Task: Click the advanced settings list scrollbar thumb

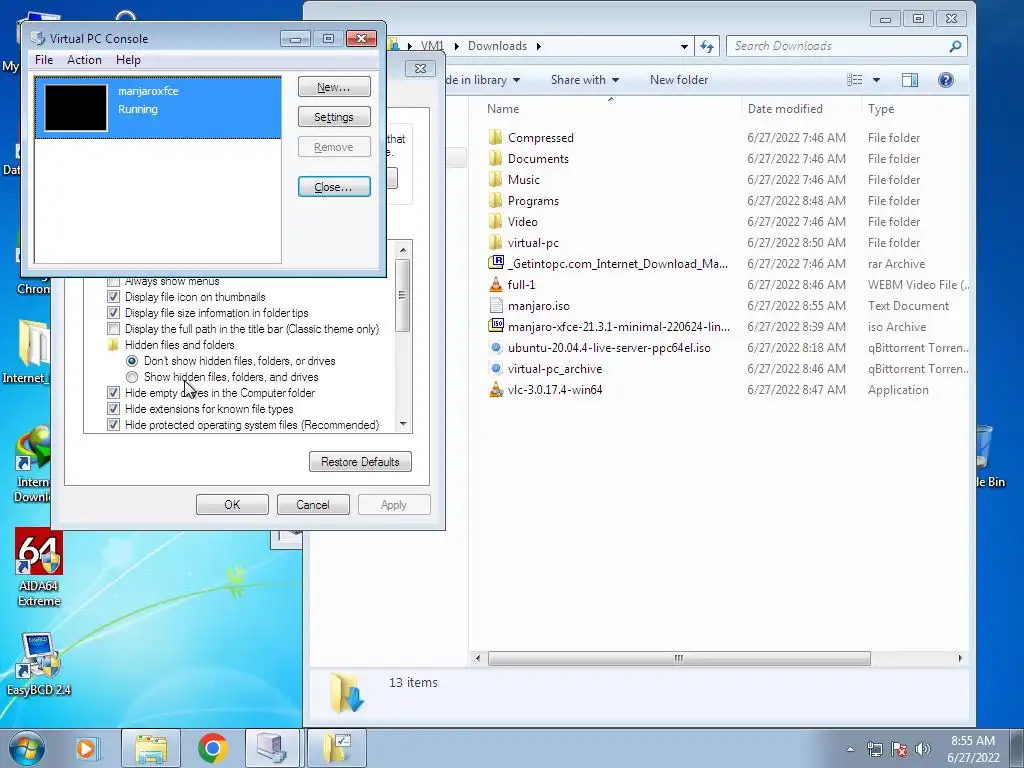Action: pyautogui.click(x=402, y=295)
